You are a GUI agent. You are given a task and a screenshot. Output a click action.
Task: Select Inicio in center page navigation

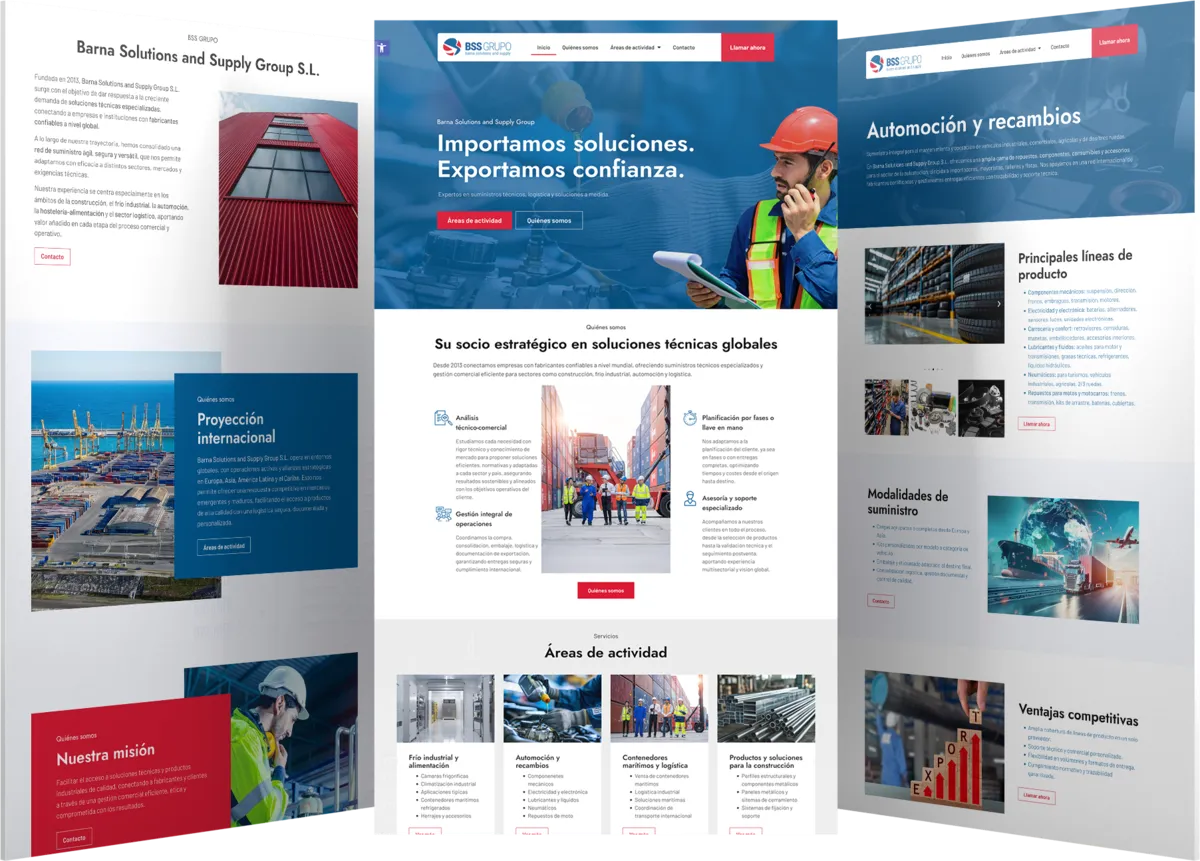tap(543, 47)
